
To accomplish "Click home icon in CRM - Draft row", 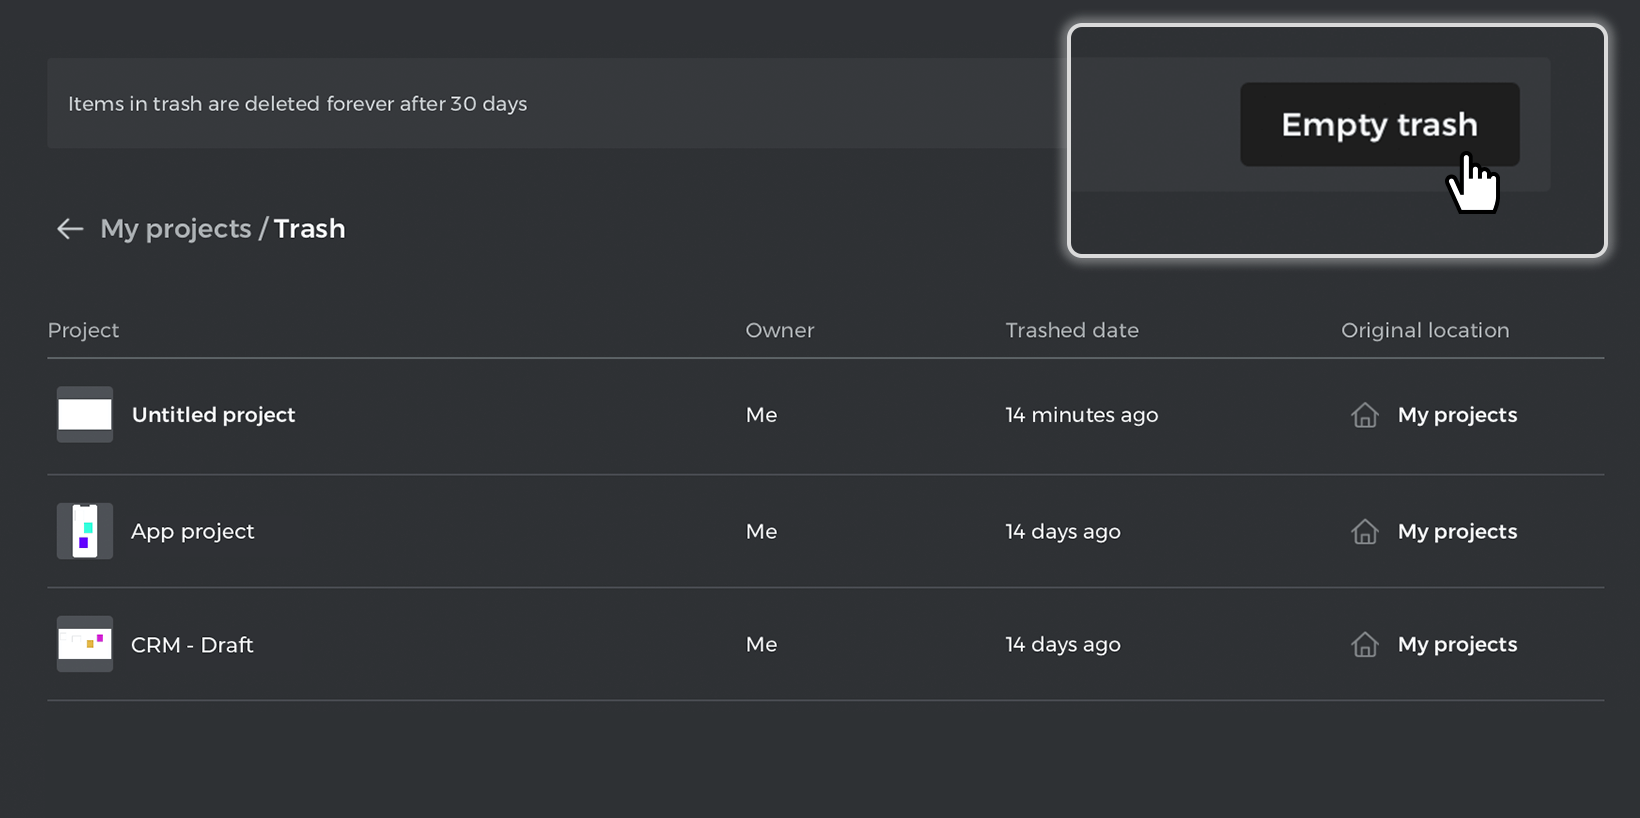I will 1365,645.
